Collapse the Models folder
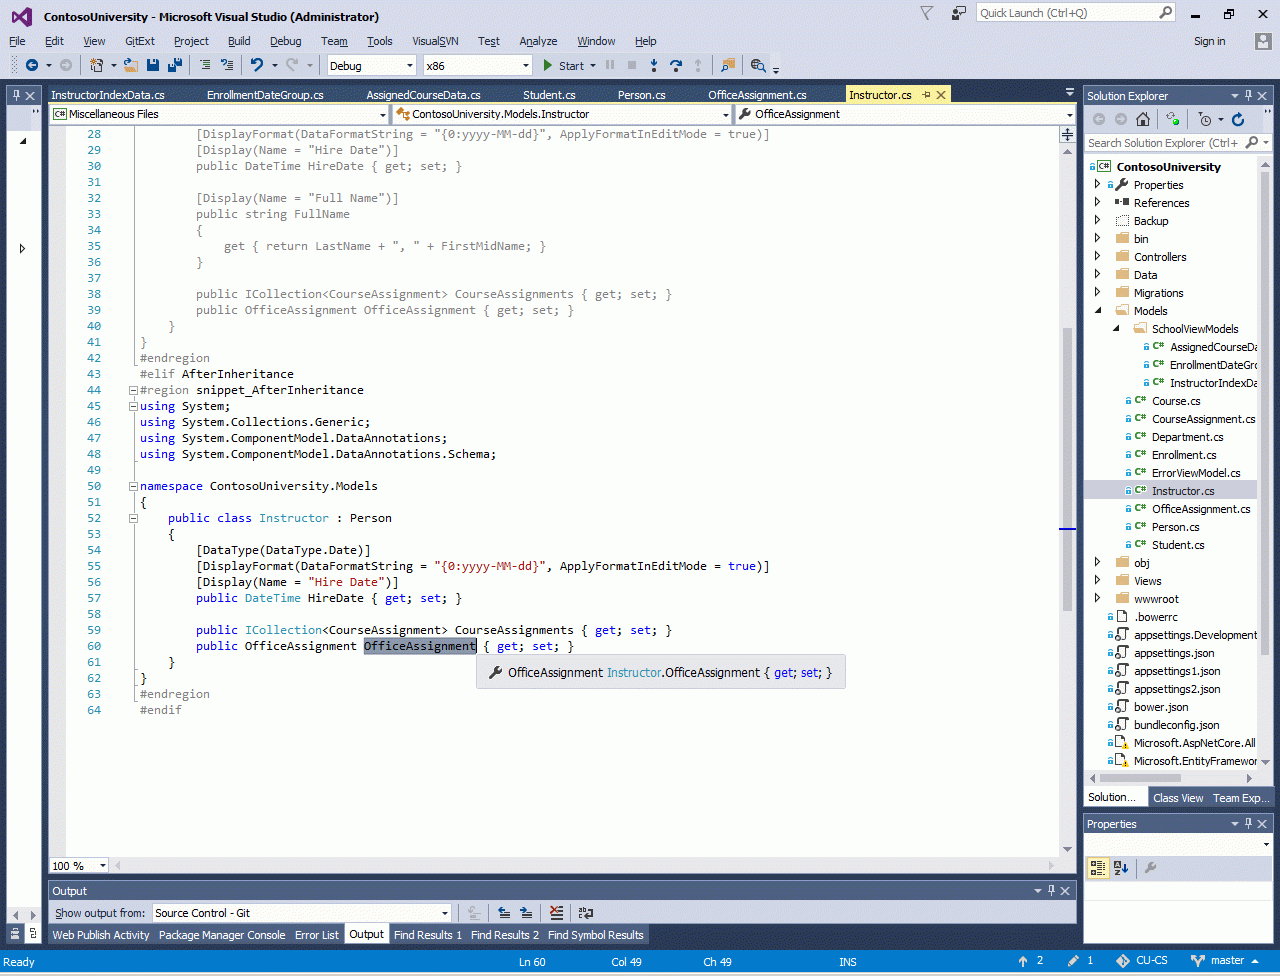Viewport: 1280px width, 976px height. point(1098,311)
